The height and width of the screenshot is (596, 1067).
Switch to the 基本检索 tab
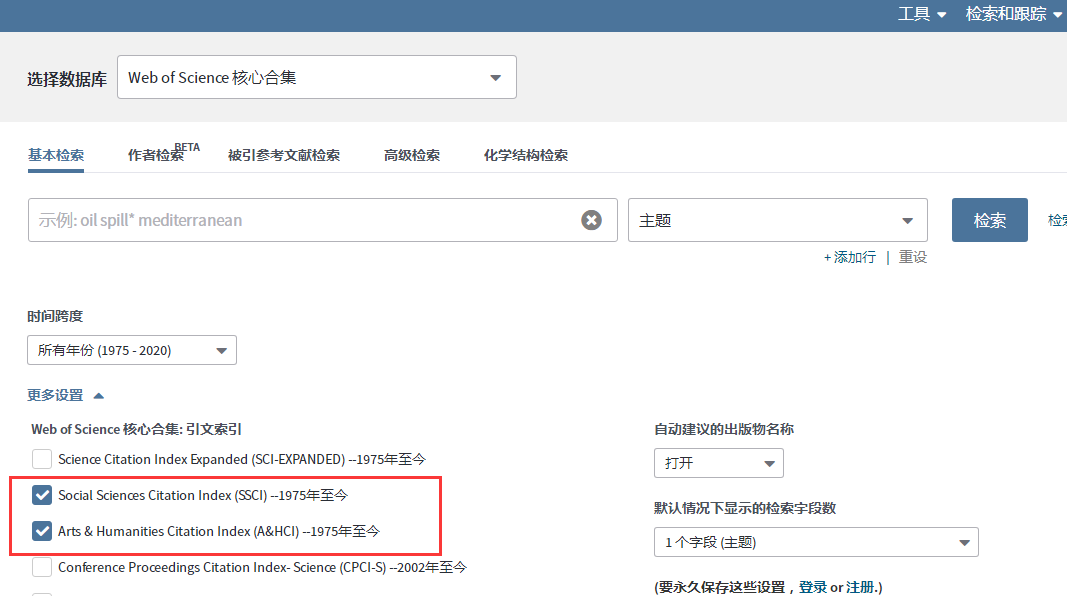tap(56, 155)
